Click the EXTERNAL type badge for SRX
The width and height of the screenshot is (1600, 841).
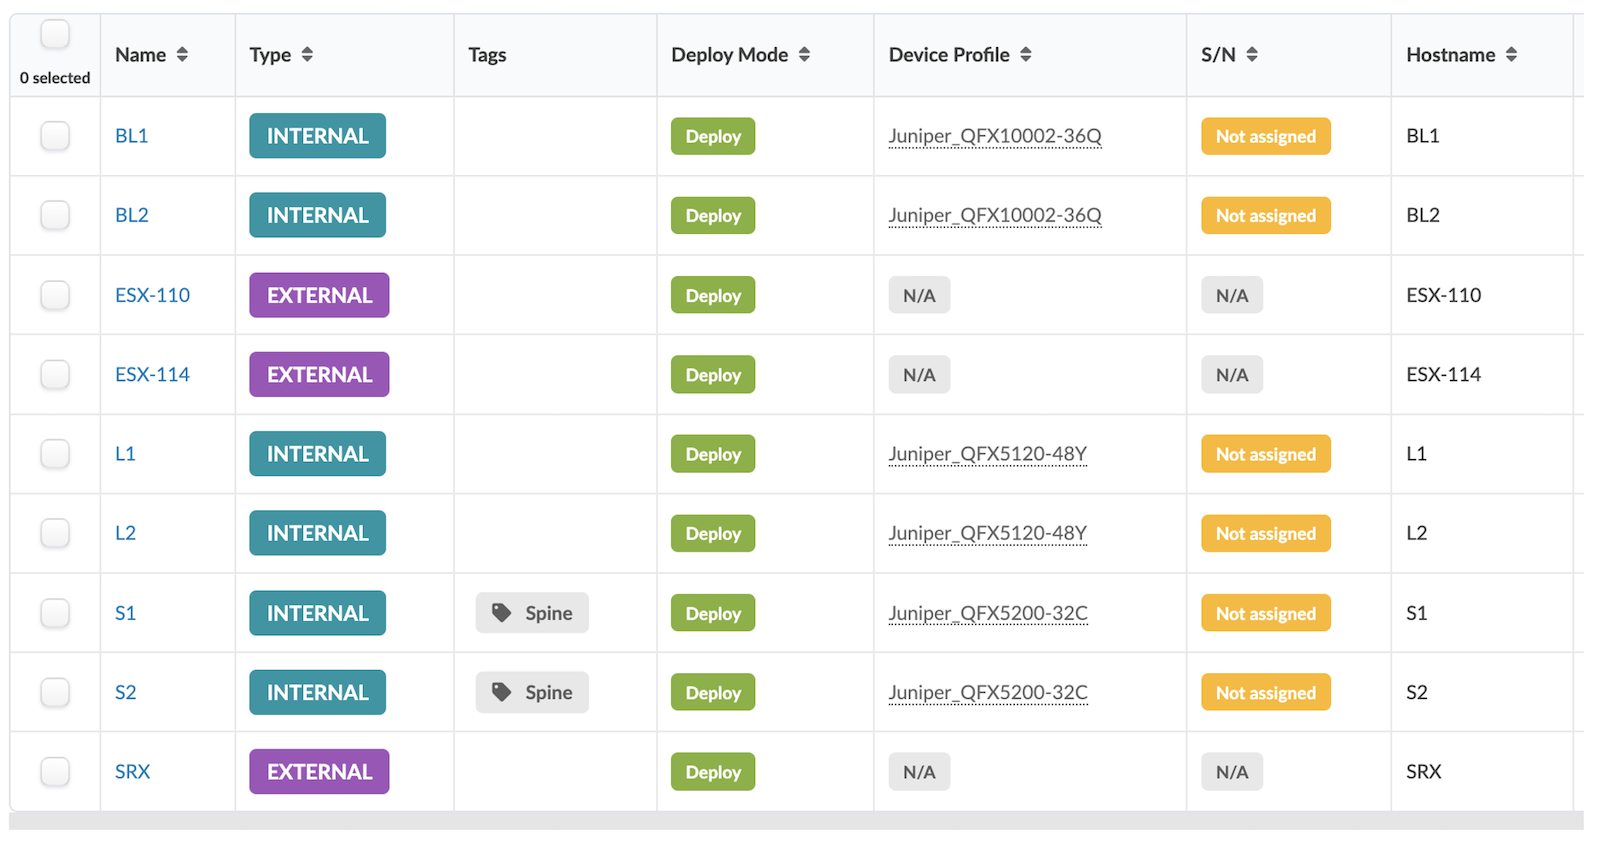[319, 772]
